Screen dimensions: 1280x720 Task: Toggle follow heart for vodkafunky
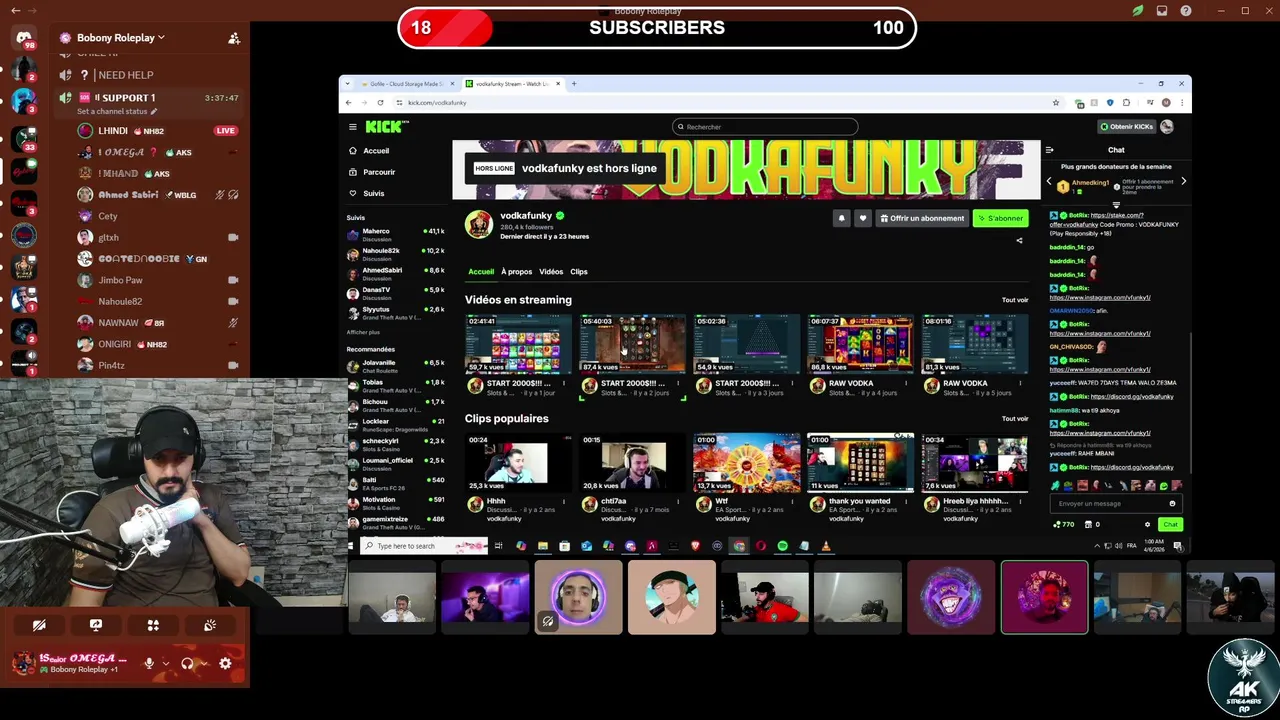coord(862,218)
